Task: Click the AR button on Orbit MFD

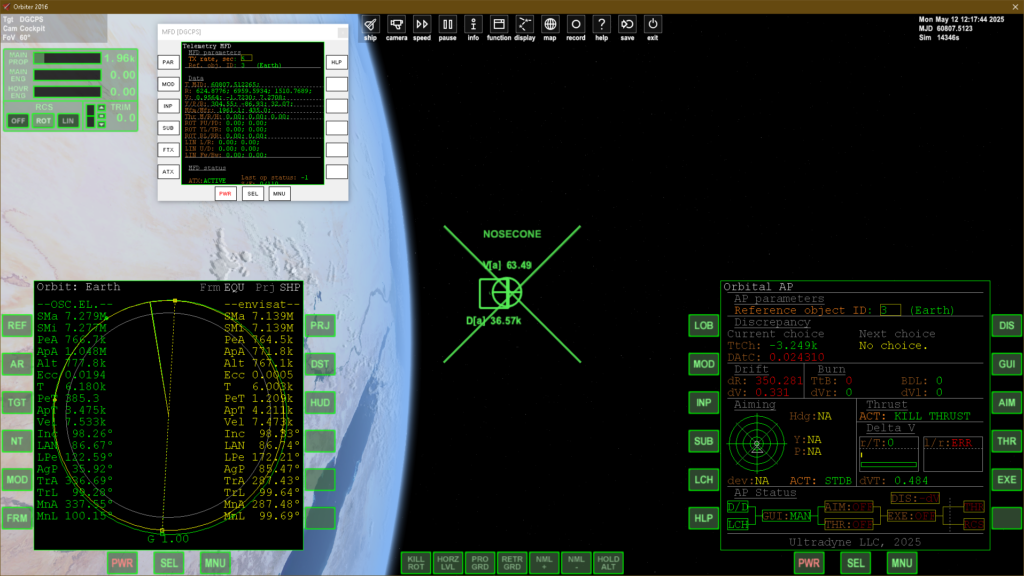Action: click(17, 364)
